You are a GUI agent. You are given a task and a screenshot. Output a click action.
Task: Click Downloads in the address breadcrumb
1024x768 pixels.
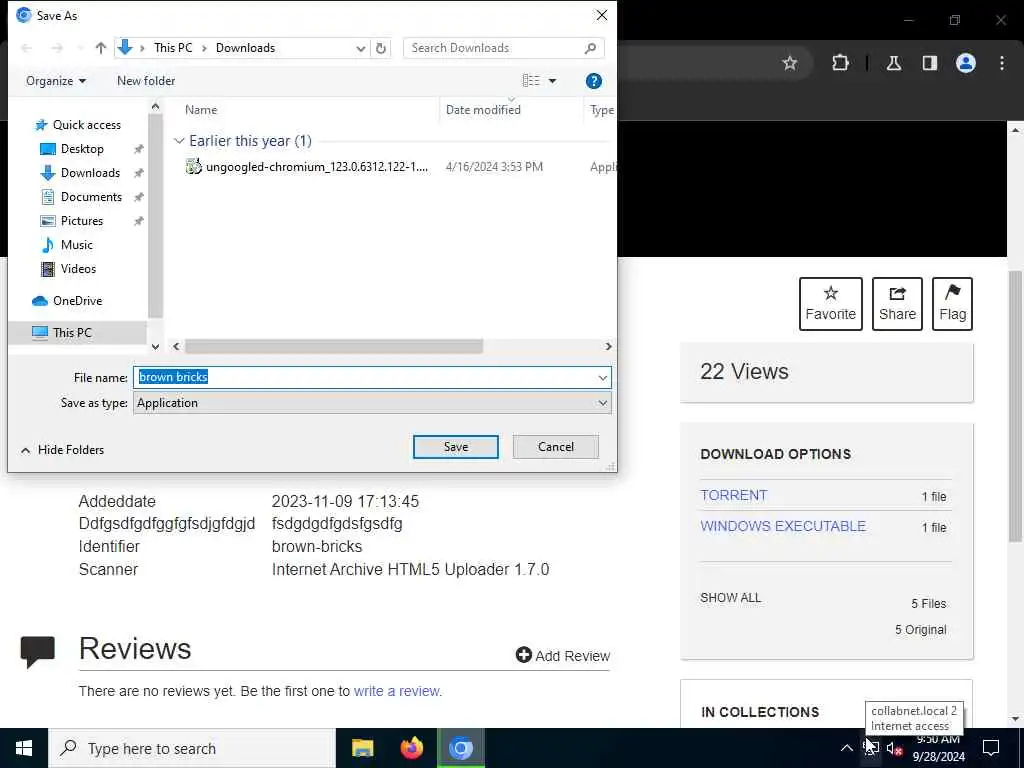246,48
